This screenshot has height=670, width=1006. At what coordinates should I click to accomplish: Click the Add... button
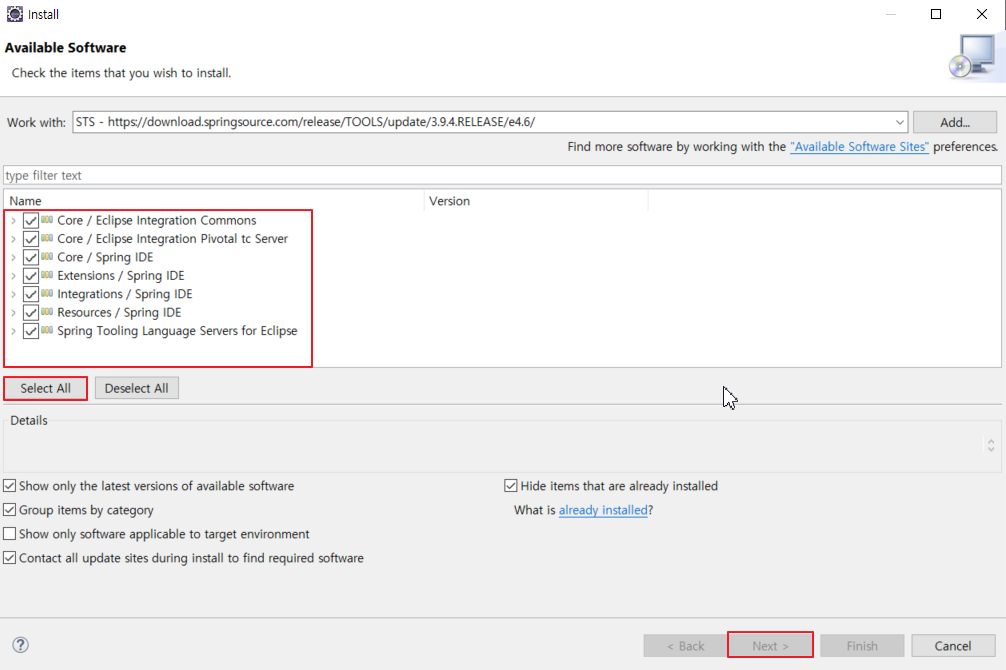(x=955, y=122)
